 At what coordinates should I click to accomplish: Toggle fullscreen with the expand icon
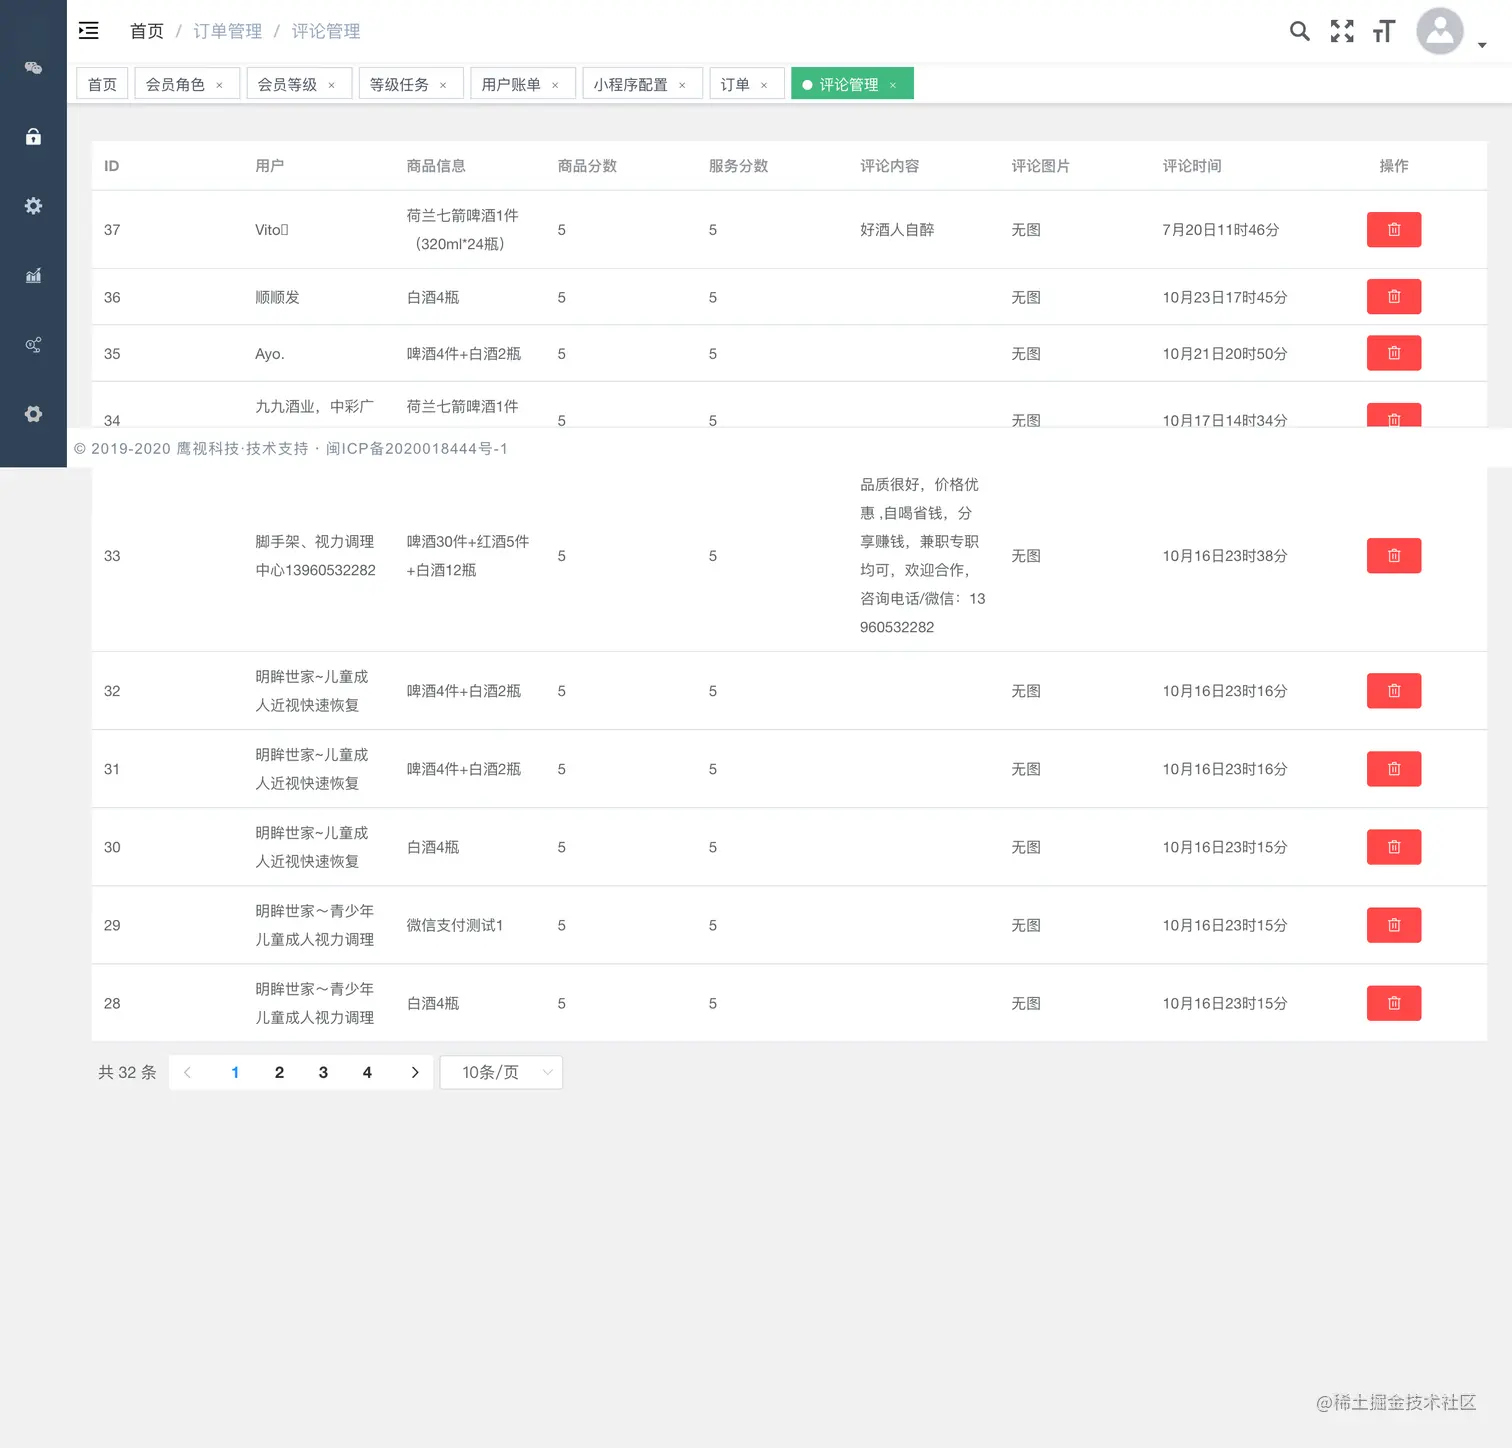click(1341, 31)
